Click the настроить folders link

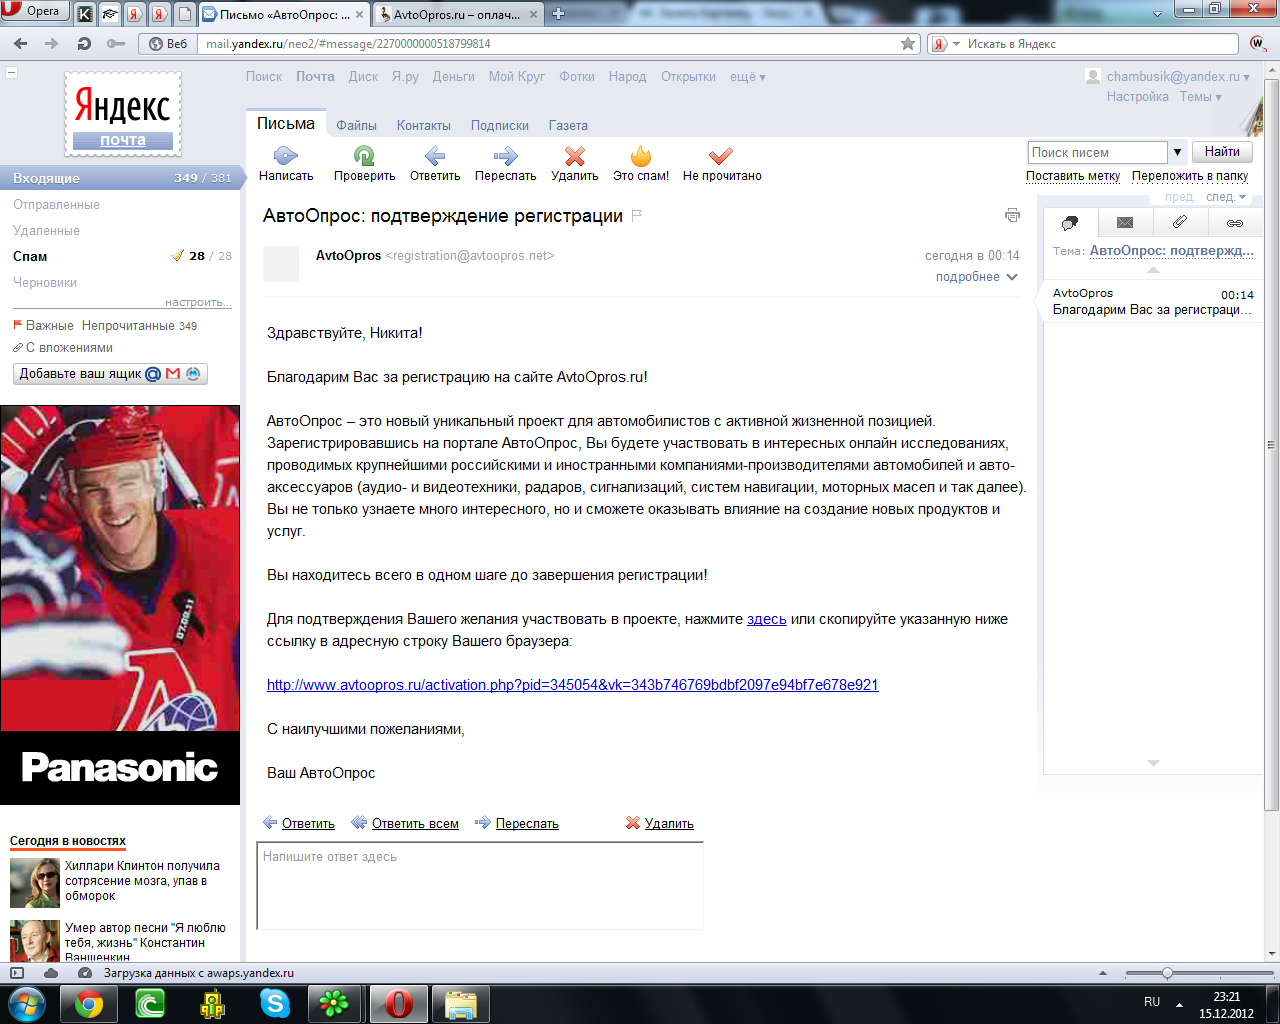pos(198,302)
